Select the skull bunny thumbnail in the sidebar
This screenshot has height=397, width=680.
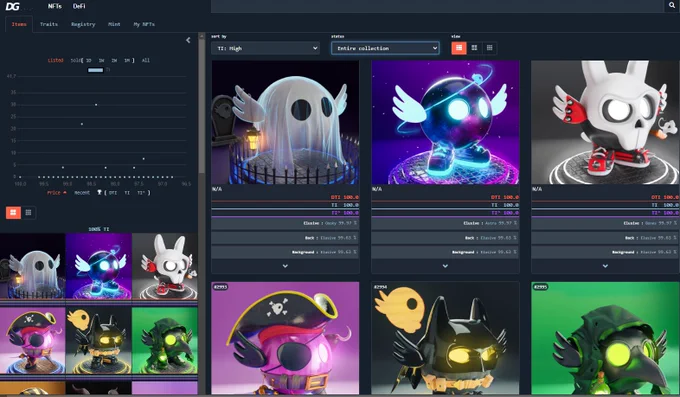(x=165, y=266)
